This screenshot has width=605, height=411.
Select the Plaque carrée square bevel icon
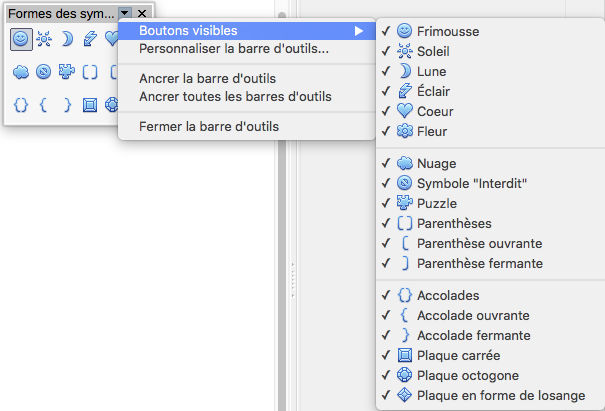click(x=90, y=105)
